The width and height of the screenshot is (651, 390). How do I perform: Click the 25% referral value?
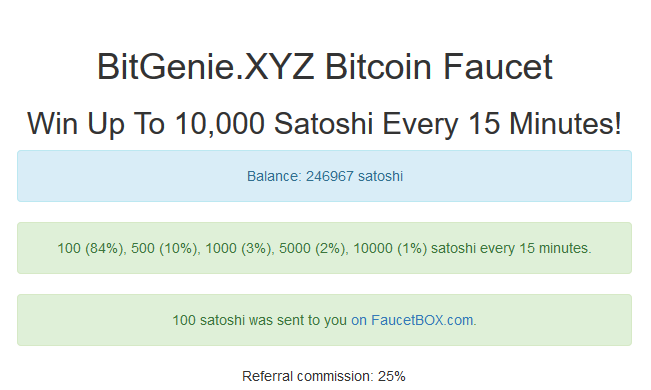point(392,376)
